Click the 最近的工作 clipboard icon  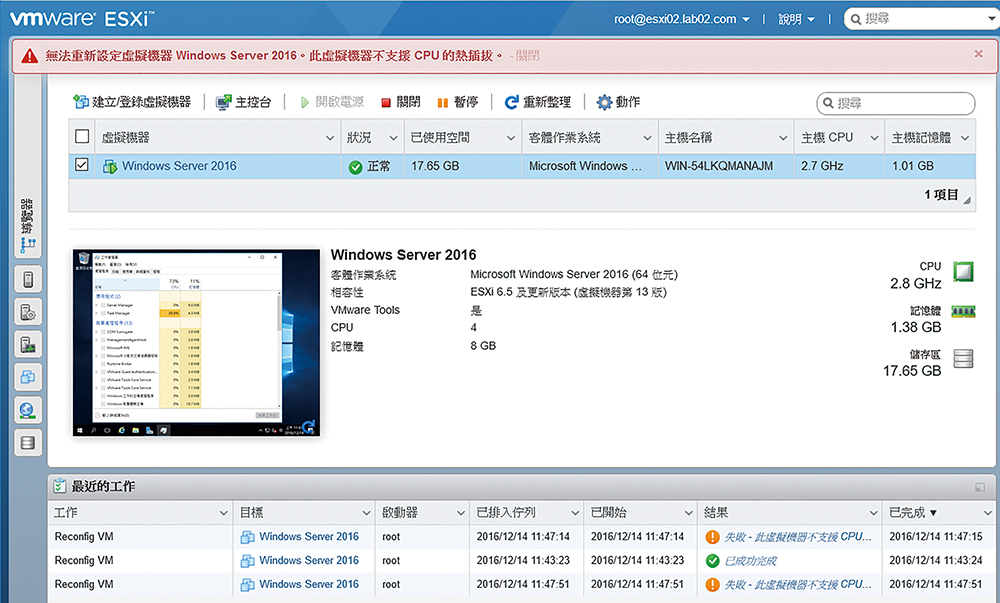[x=59, y=486]
